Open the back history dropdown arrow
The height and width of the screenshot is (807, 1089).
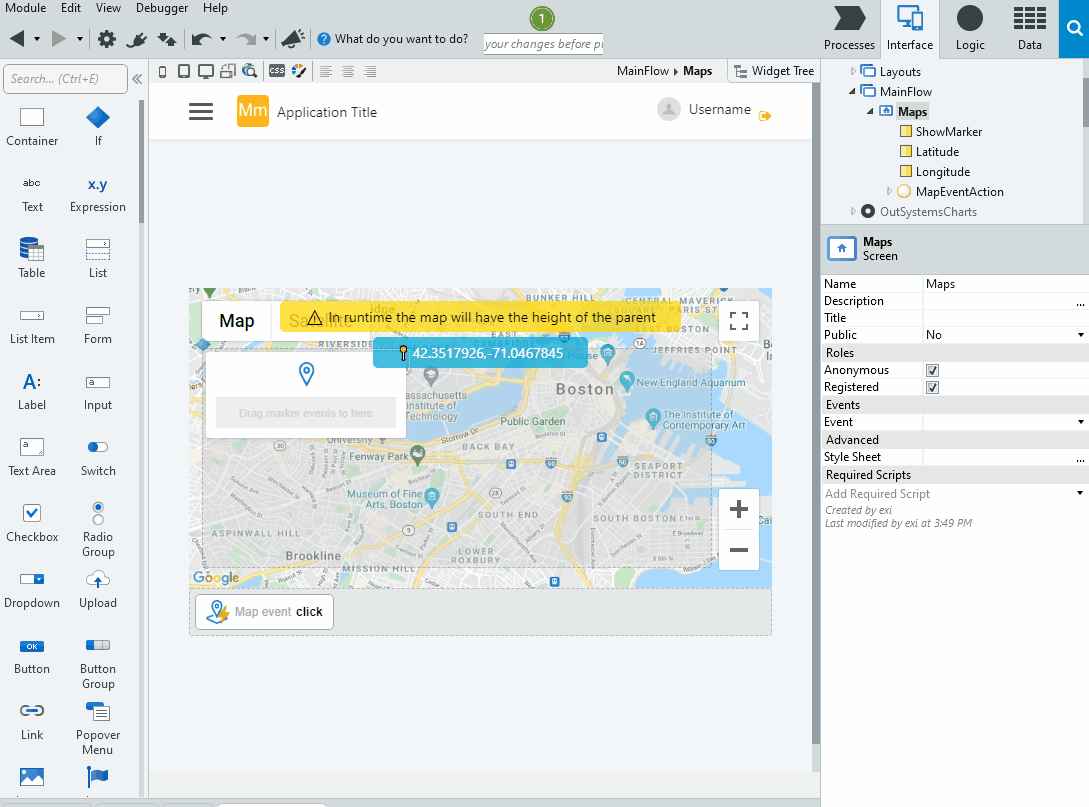37,40
